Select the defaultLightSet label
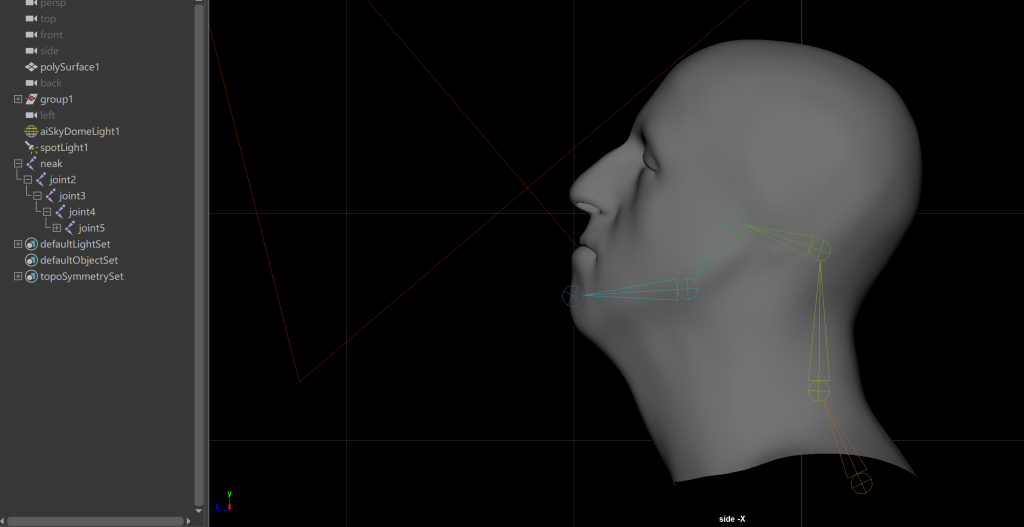The height and width of the screenshot is (527, 1024). [x=75, y=244]
